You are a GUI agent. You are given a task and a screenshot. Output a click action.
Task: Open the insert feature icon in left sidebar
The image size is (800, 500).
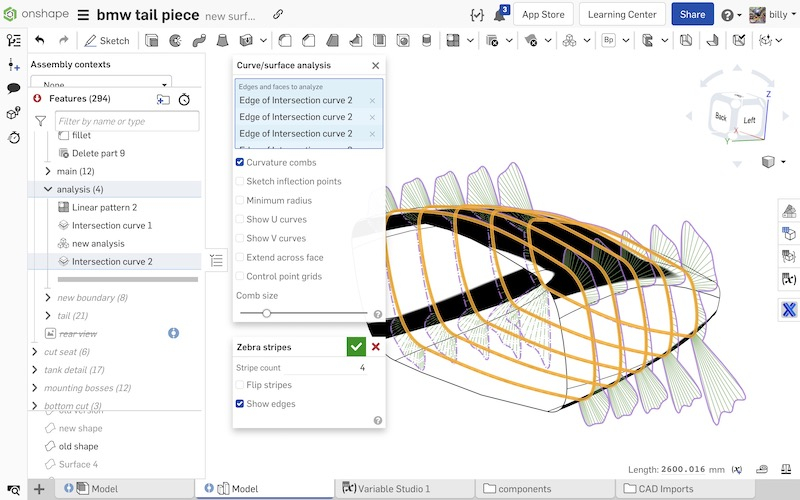[x=14, y=64]
